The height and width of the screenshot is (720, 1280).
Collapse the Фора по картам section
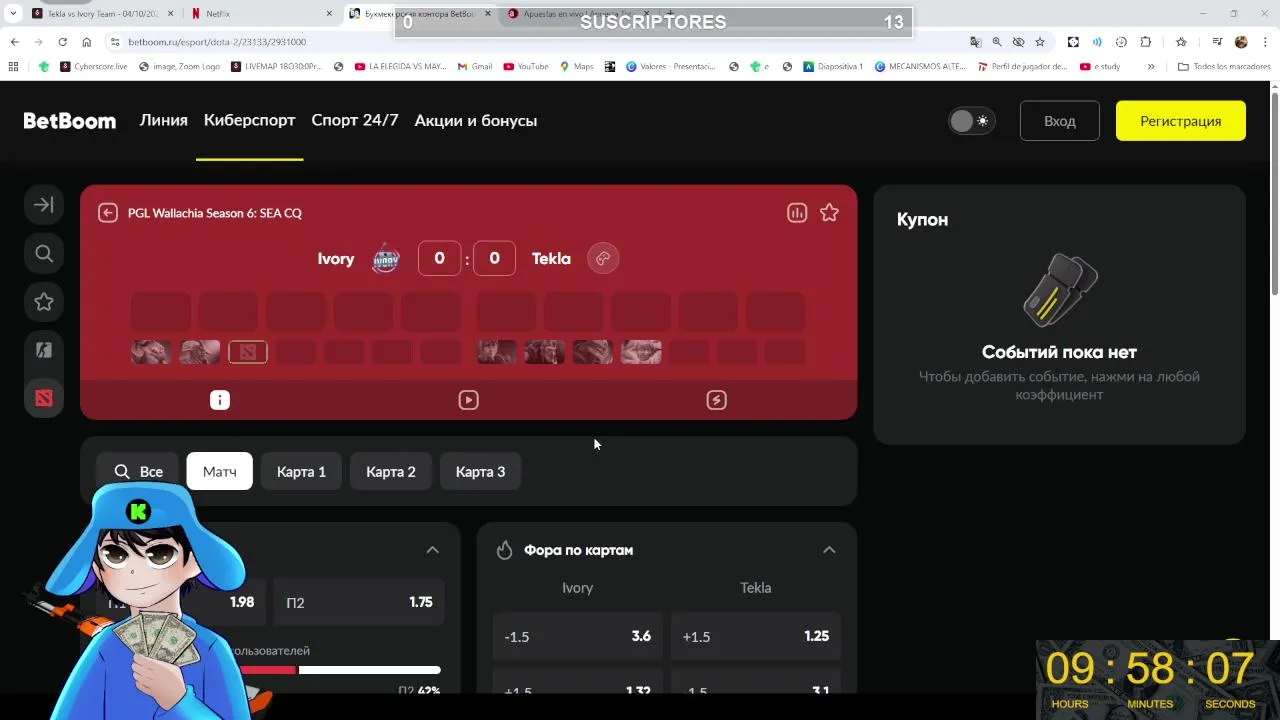pyautogui.click(x=829, y=550)
